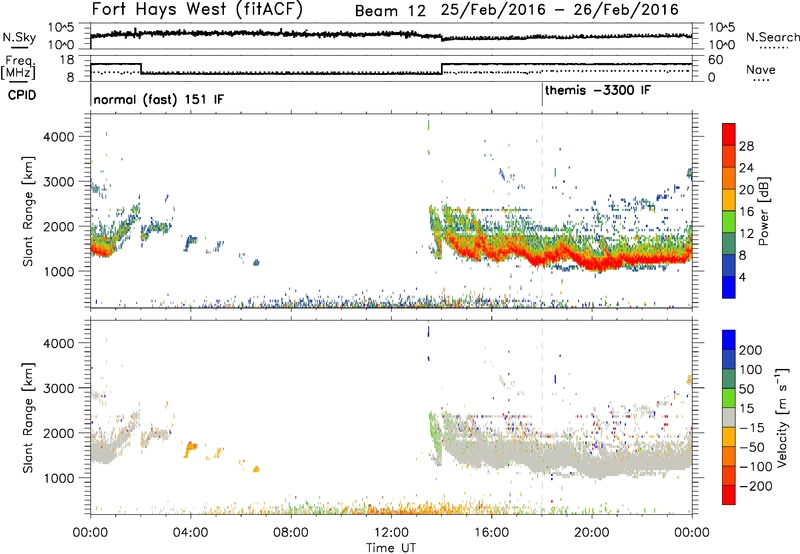Click the '28' tick on the Power scale
The height and width of the screenshot is (554, 800).
(x=746, y=146)
